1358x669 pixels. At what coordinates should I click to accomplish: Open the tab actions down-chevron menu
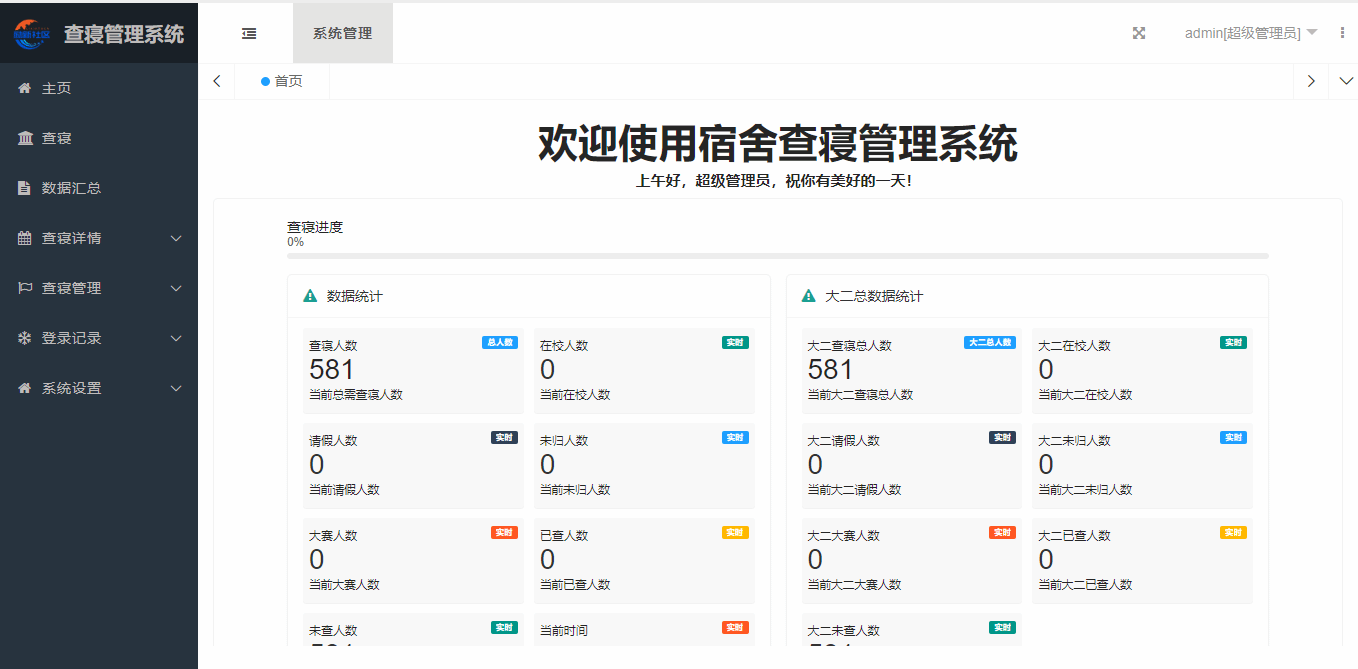[x=1345, y=81]
